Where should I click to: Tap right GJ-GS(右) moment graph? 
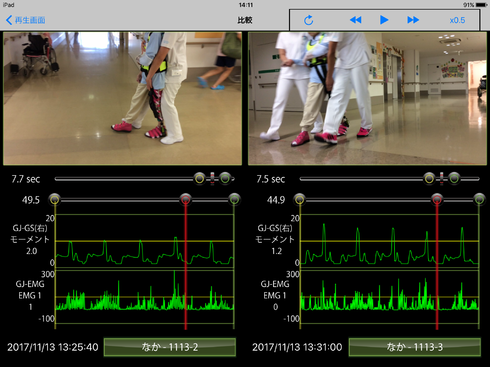click(x=389, y=241)
